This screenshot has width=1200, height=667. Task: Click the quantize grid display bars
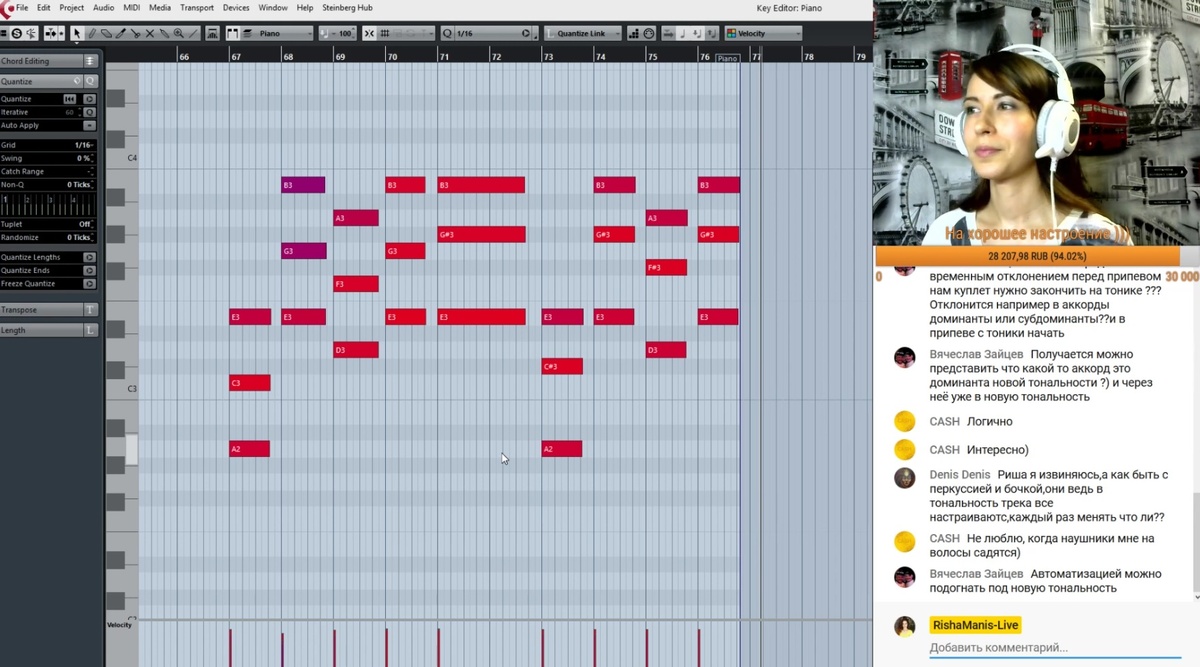point(48,204)
